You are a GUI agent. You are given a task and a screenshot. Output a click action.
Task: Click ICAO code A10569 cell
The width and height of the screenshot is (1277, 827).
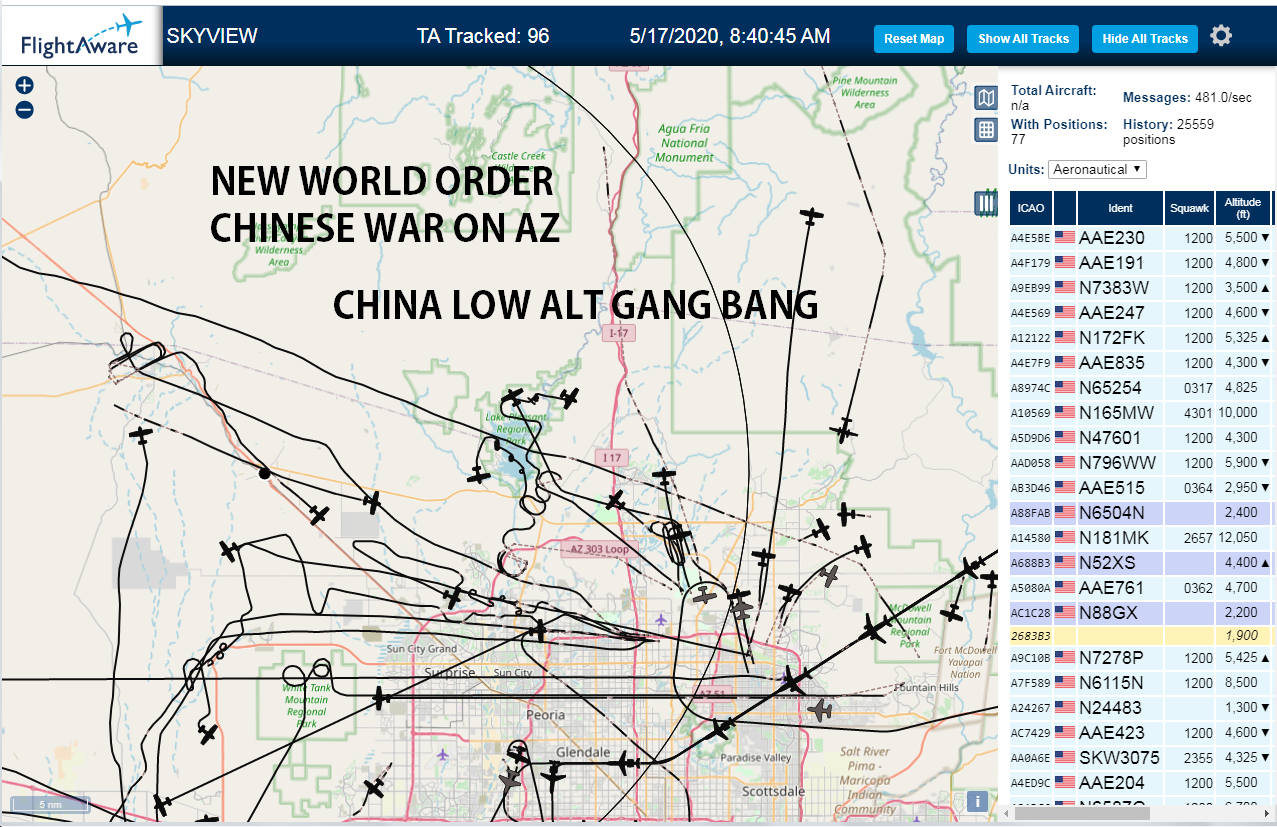click(1030, 413)
